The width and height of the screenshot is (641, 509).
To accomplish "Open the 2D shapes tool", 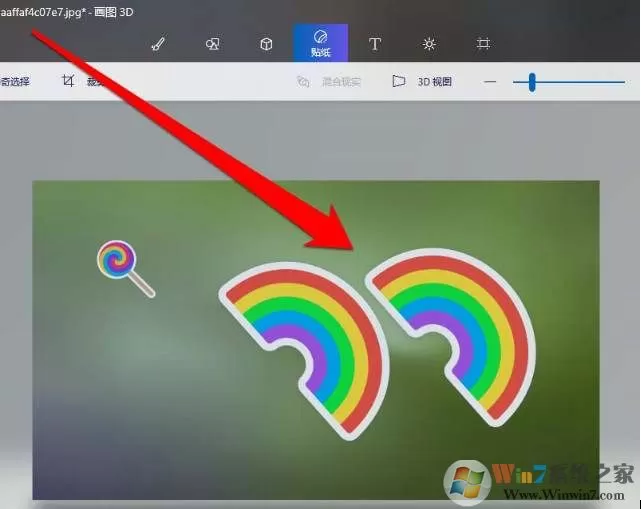I will [x=213, y=44].
